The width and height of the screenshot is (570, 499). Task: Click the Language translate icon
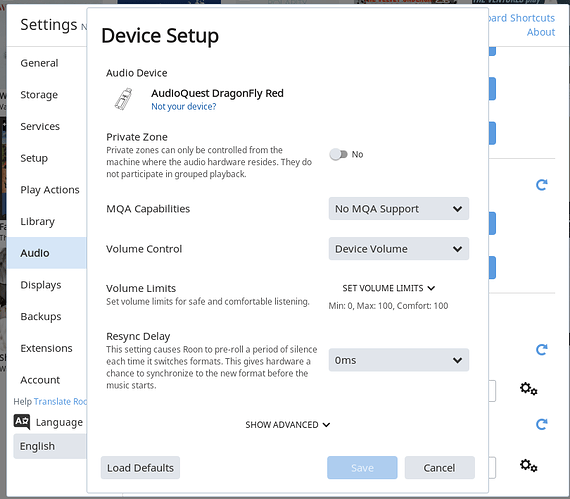pos(22,422)
